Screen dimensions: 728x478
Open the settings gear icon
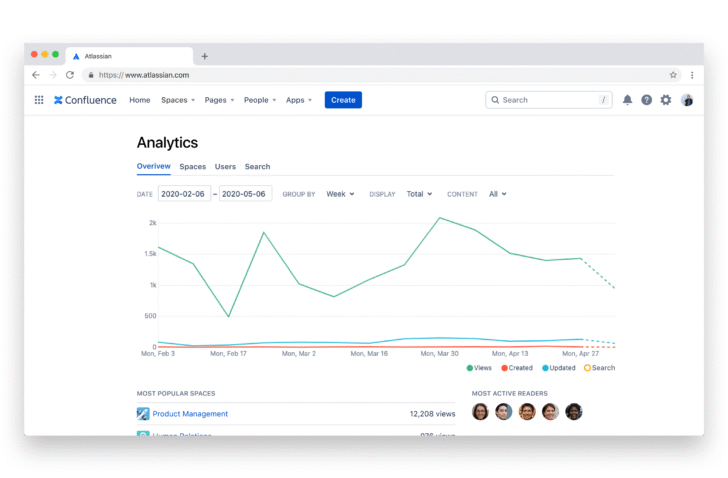coord(666,100)
